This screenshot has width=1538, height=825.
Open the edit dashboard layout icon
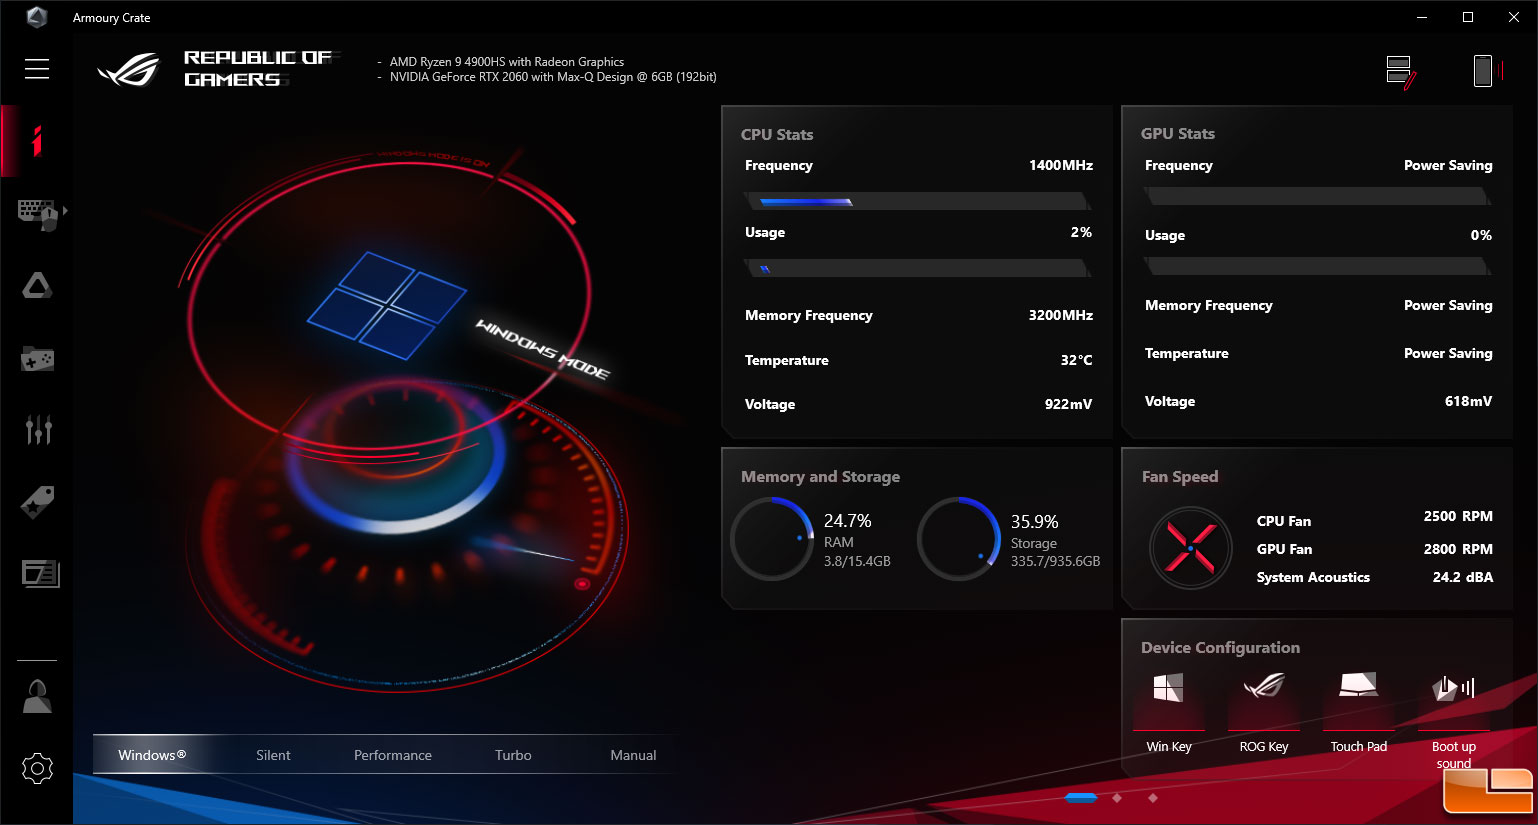tap(1401, 71)
